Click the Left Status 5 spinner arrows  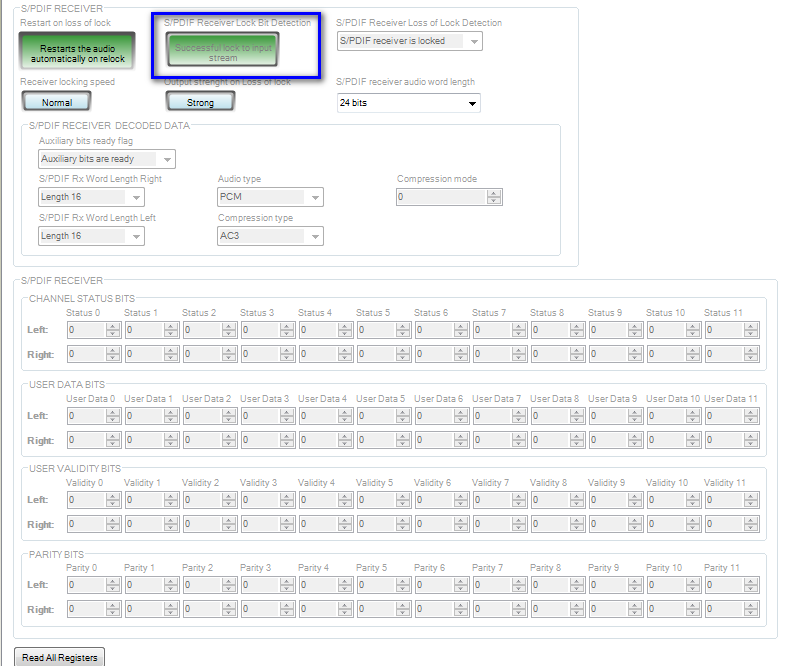click(403, 330)
